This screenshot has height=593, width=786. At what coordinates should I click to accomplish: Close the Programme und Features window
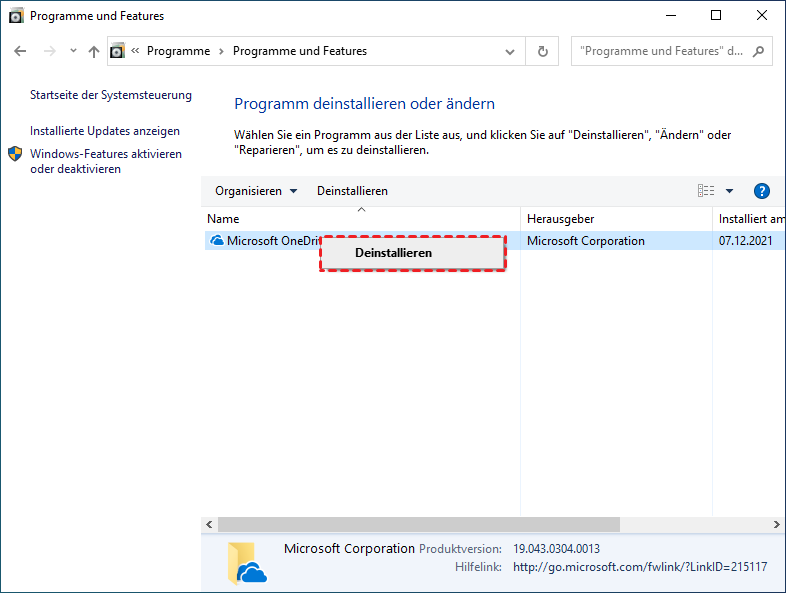(x=761, y=16)
